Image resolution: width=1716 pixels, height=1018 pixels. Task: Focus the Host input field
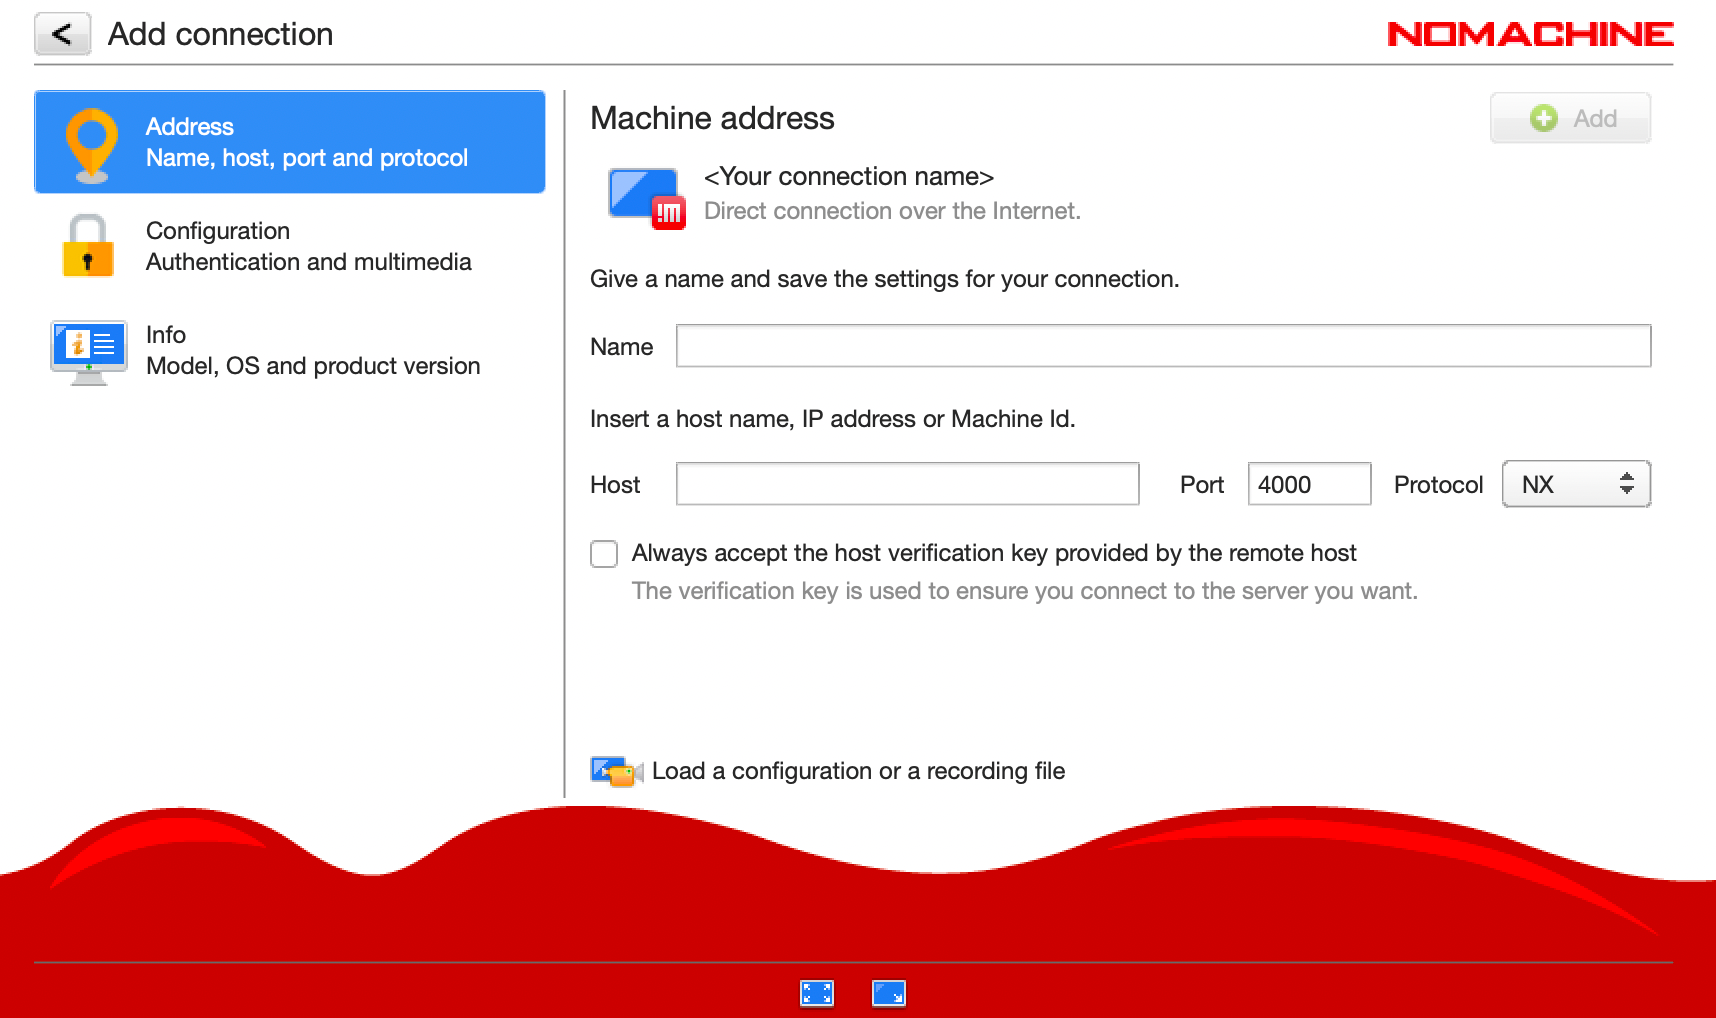point(907,484)
